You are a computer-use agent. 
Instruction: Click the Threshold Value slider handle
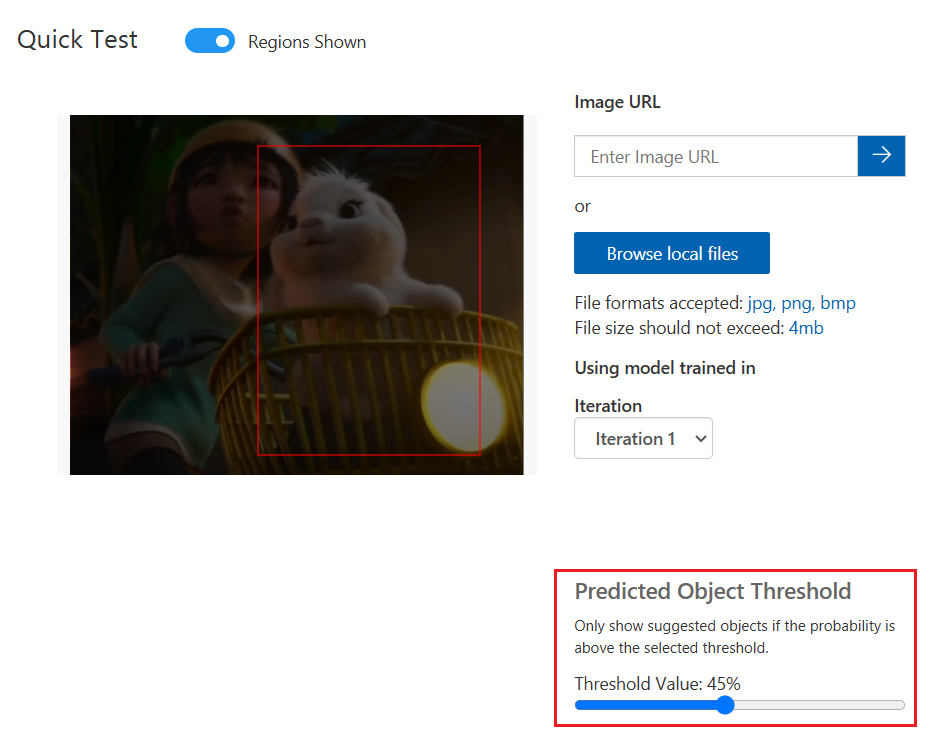(x=725, y=705)
